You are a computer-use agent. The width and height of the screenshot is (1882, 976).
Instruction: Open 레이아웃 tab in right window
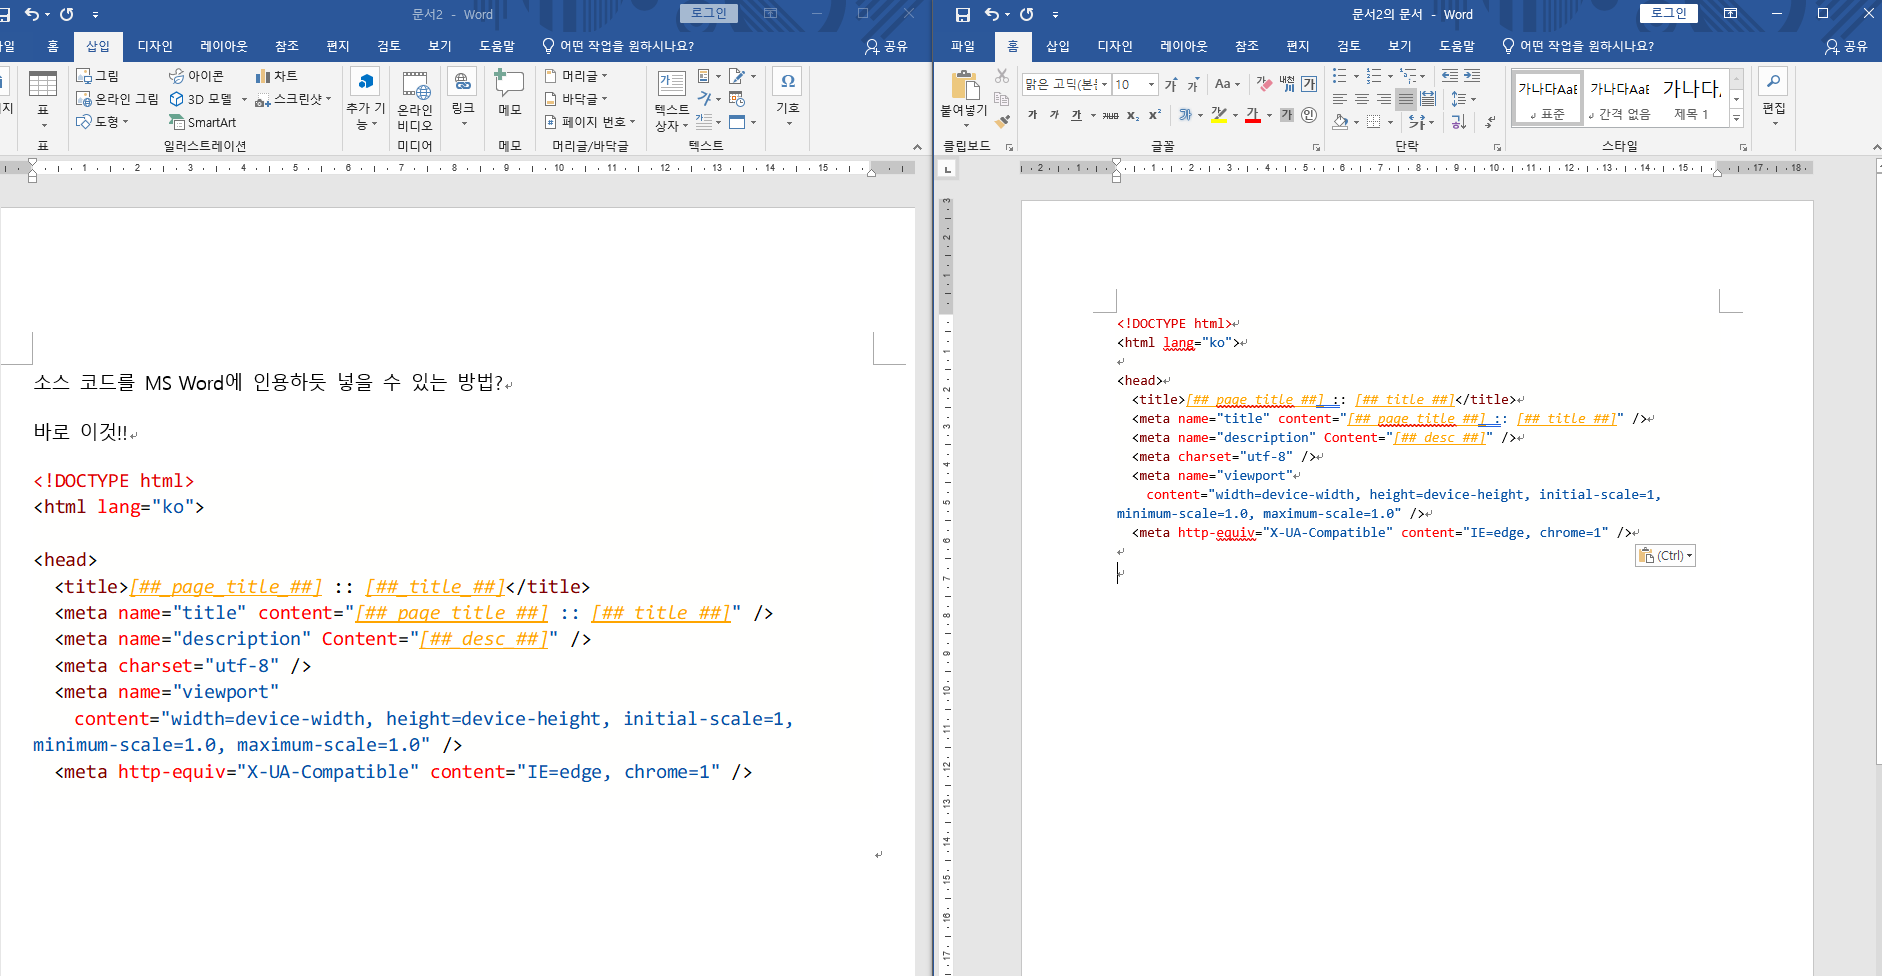click(x=1184, y=46)
